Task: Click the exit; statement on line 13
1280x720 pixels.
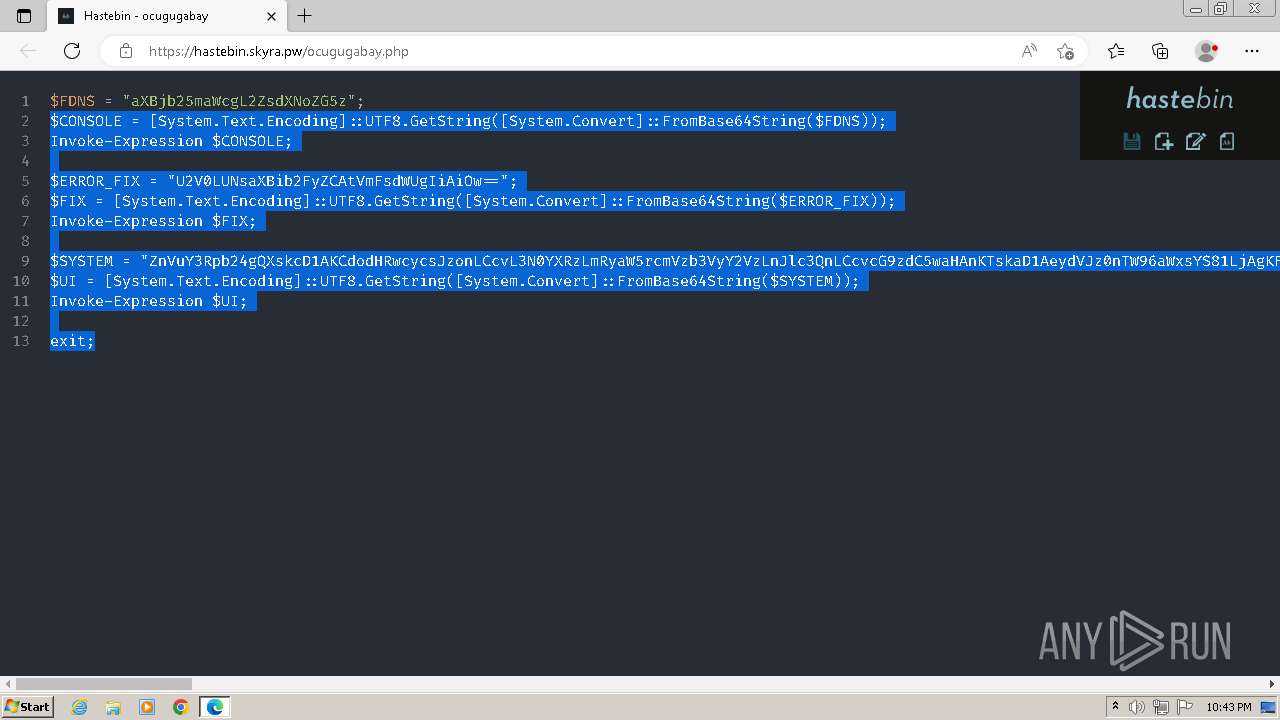Action: tap(73, 341)
